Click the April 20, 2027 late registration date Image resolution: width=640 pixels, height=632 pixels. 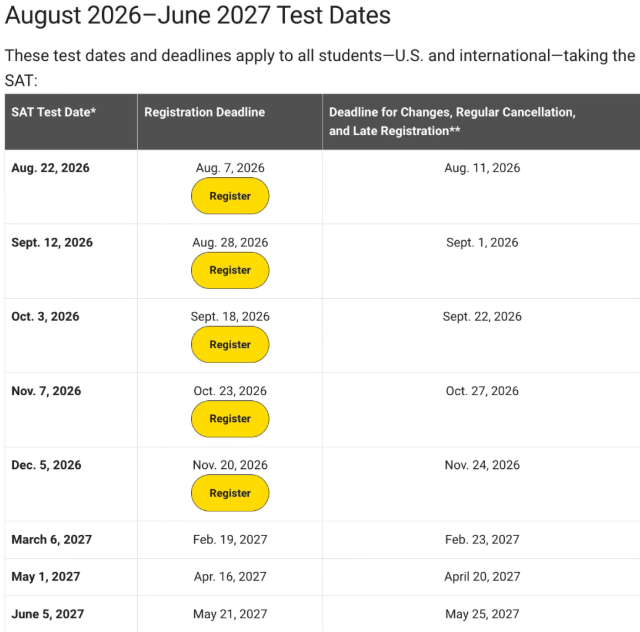pyautogui.click(x=482, y=576)
